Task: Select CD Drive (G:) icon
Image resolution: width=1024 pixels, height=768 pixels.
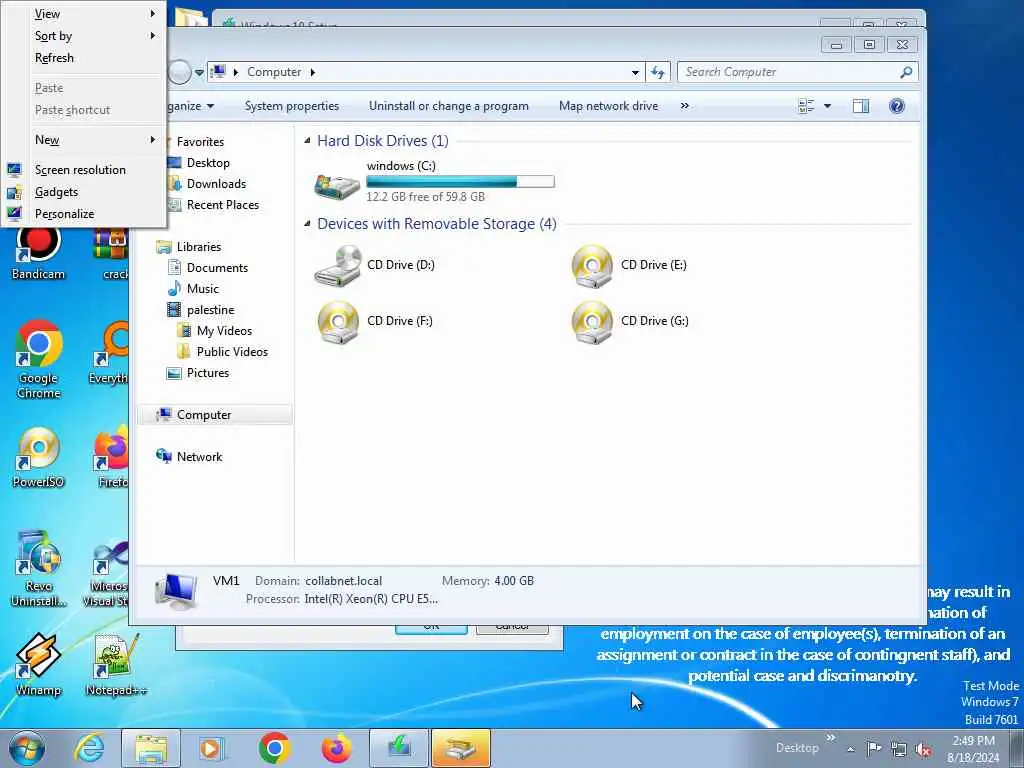Action: [592, 321]
